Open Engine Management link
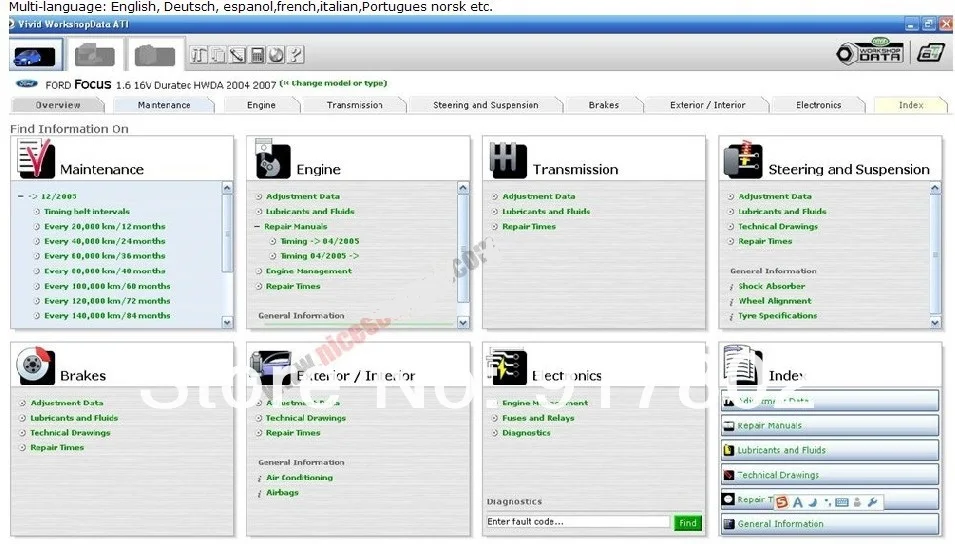This screenshot has height=544, width=955. click(x=308, y=271)
